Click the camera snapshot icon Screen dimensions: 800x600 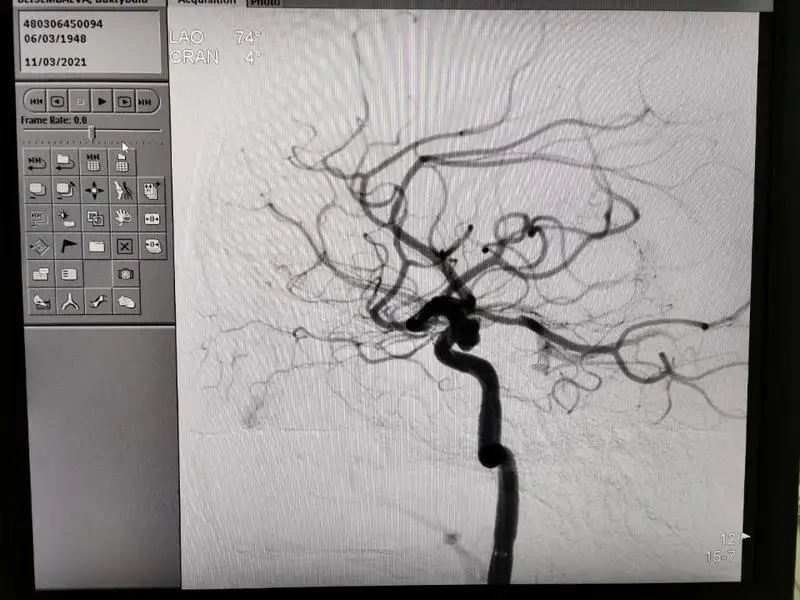pos(126,274)
